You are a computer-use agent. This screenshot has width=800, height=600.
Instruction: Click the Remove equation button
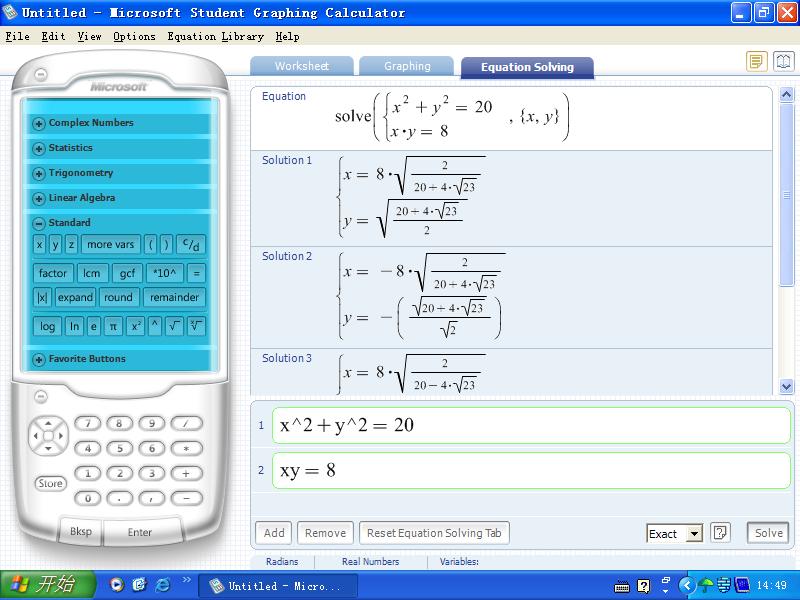(325, 533)
